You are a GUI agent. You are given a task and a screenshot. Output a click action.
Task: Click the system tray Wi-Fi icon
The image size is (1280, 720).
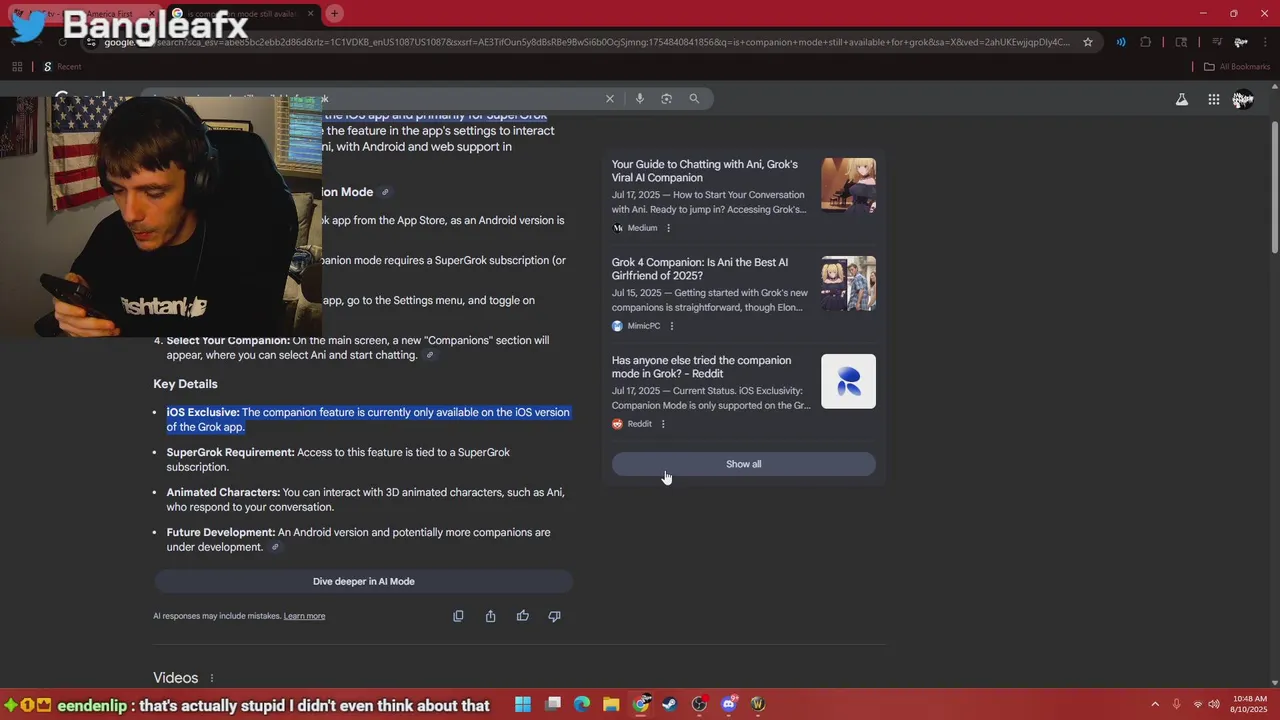pyautogui.click(x=1198, y=704)
